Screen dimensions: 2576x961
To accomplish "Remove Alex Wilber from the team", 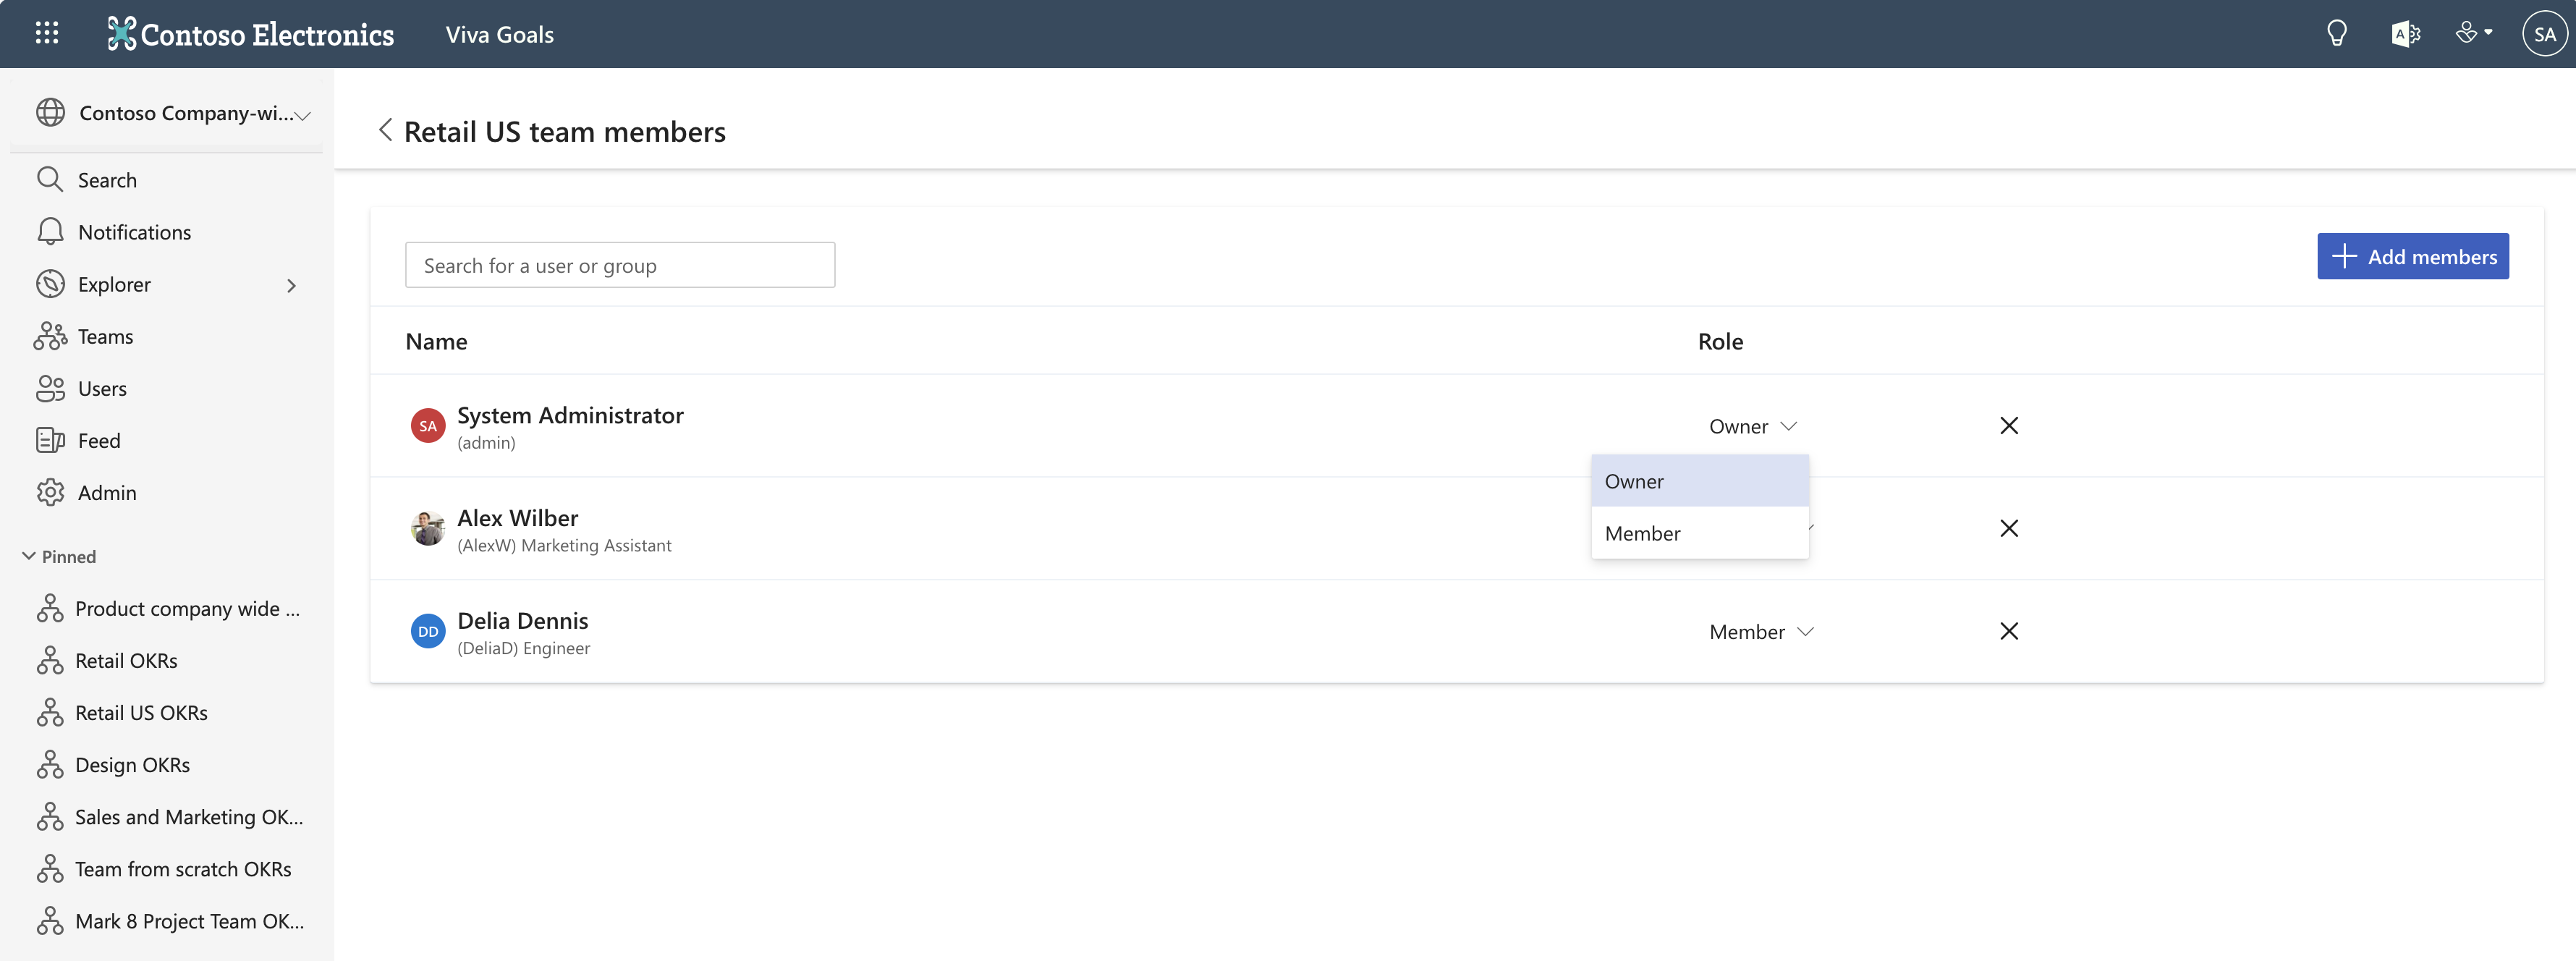I will click(2009, 528).
